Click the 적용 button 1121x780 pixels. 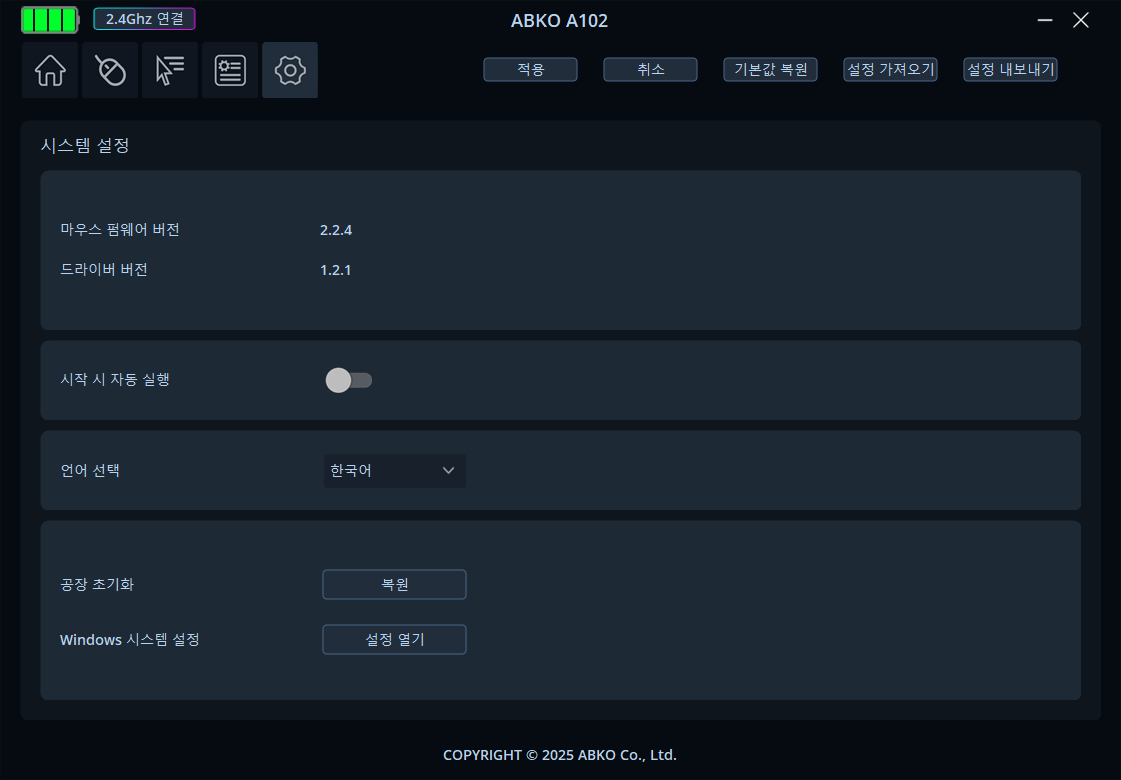tap(530, 69)
